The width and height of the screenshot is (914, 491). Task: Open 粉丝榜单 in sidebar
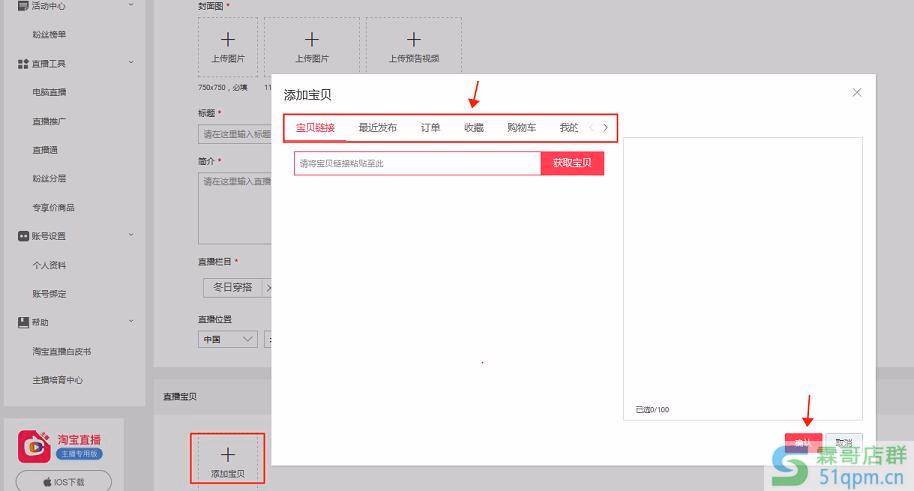(x=49, y=34)
